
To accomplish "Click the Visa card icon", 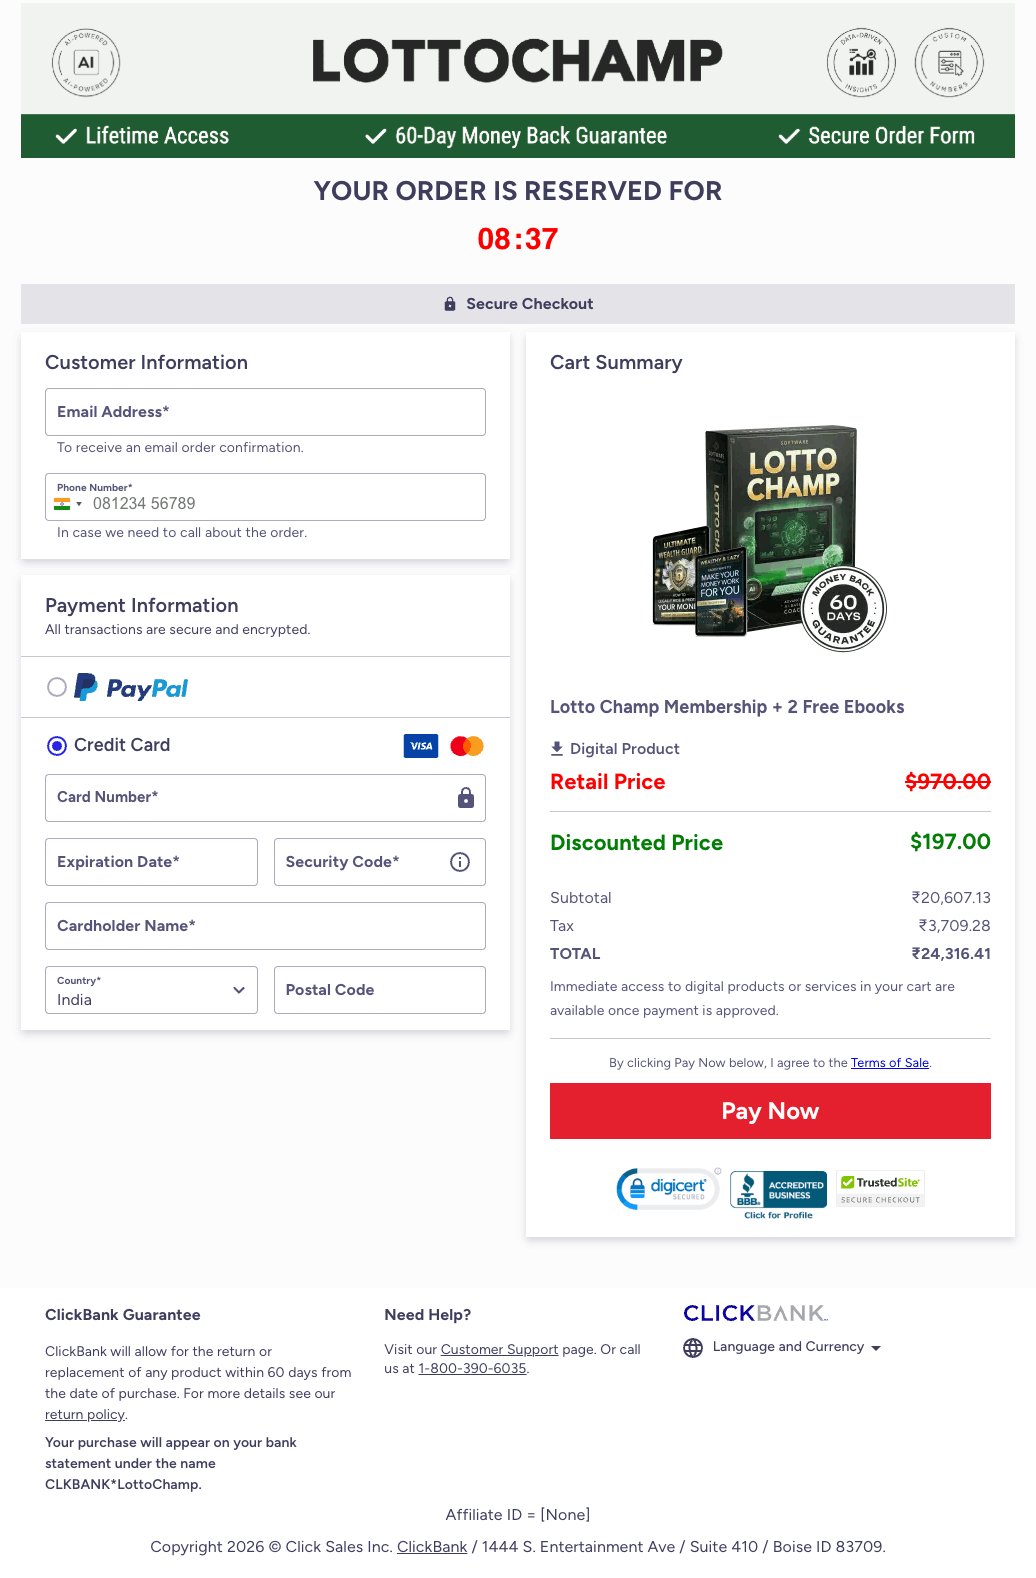I will click(420, 746).
